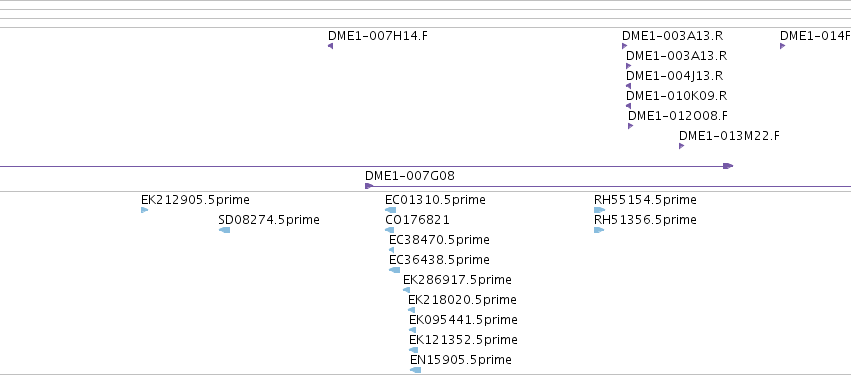Click the DME1-013M22.F purple arrow marker
Image resolution: width=851 pixels, height=375 pixels.
pyautogui.click(x=682, y=146)
